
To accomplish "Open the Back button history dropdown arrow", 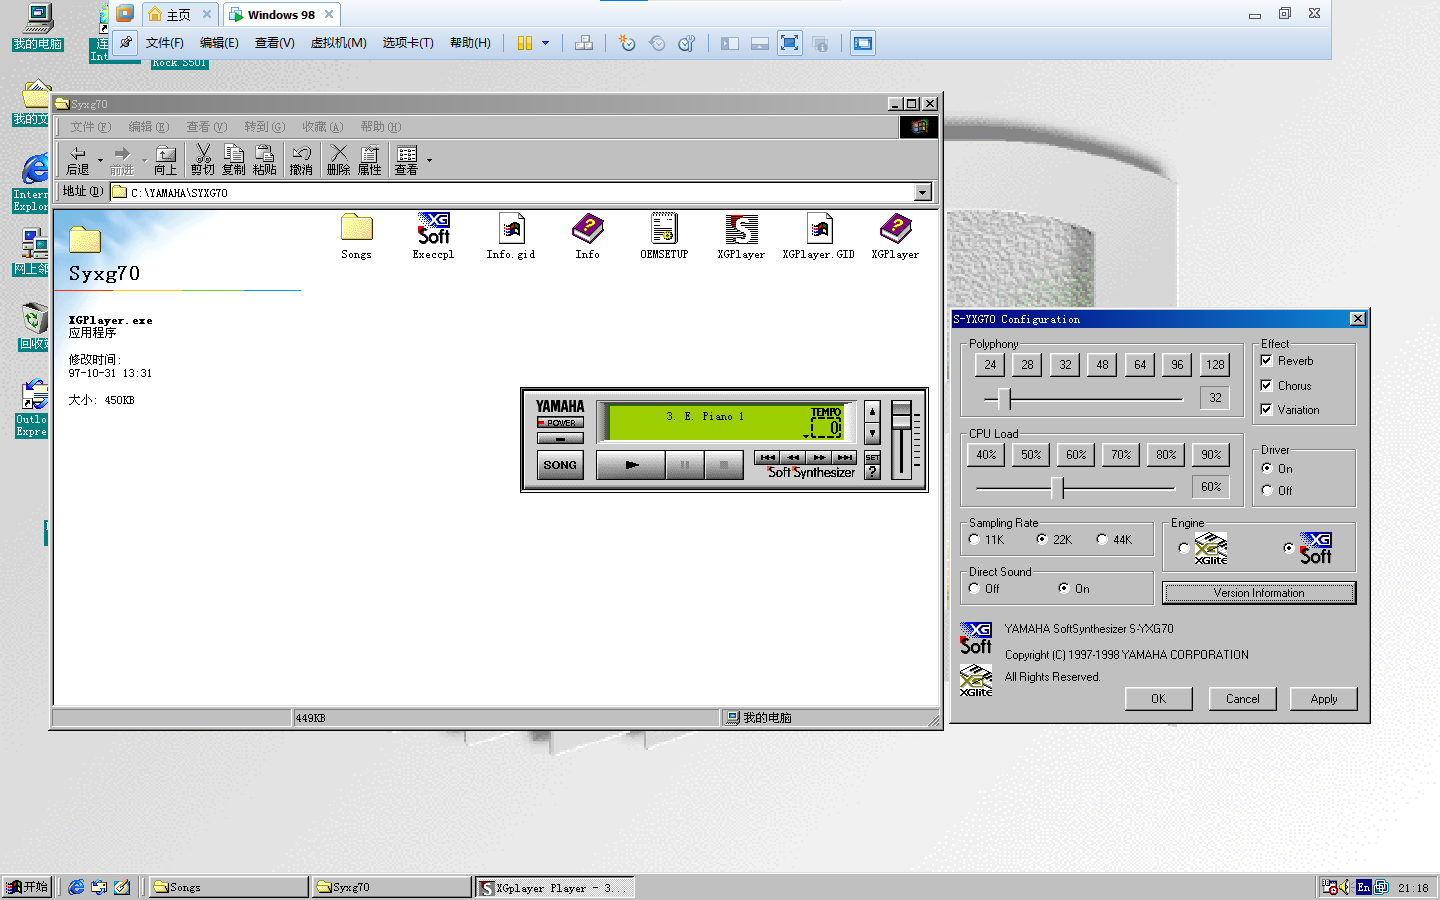I will [100, 160].
